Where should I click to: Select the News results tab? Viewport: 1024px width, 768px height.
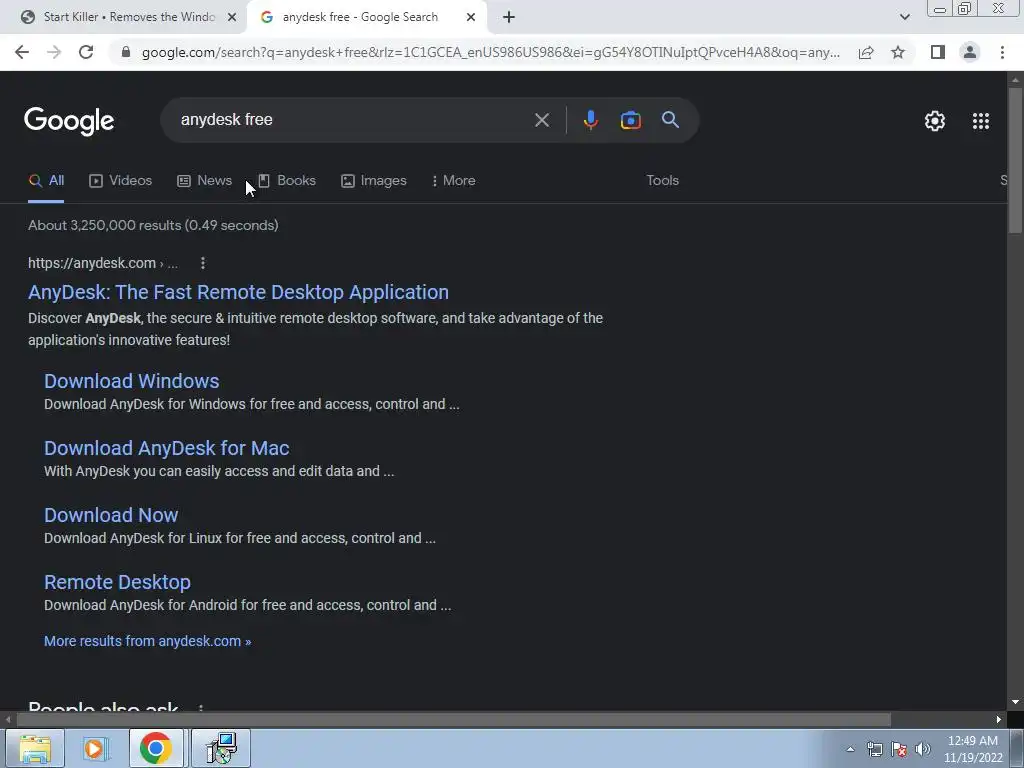(204, 180)
